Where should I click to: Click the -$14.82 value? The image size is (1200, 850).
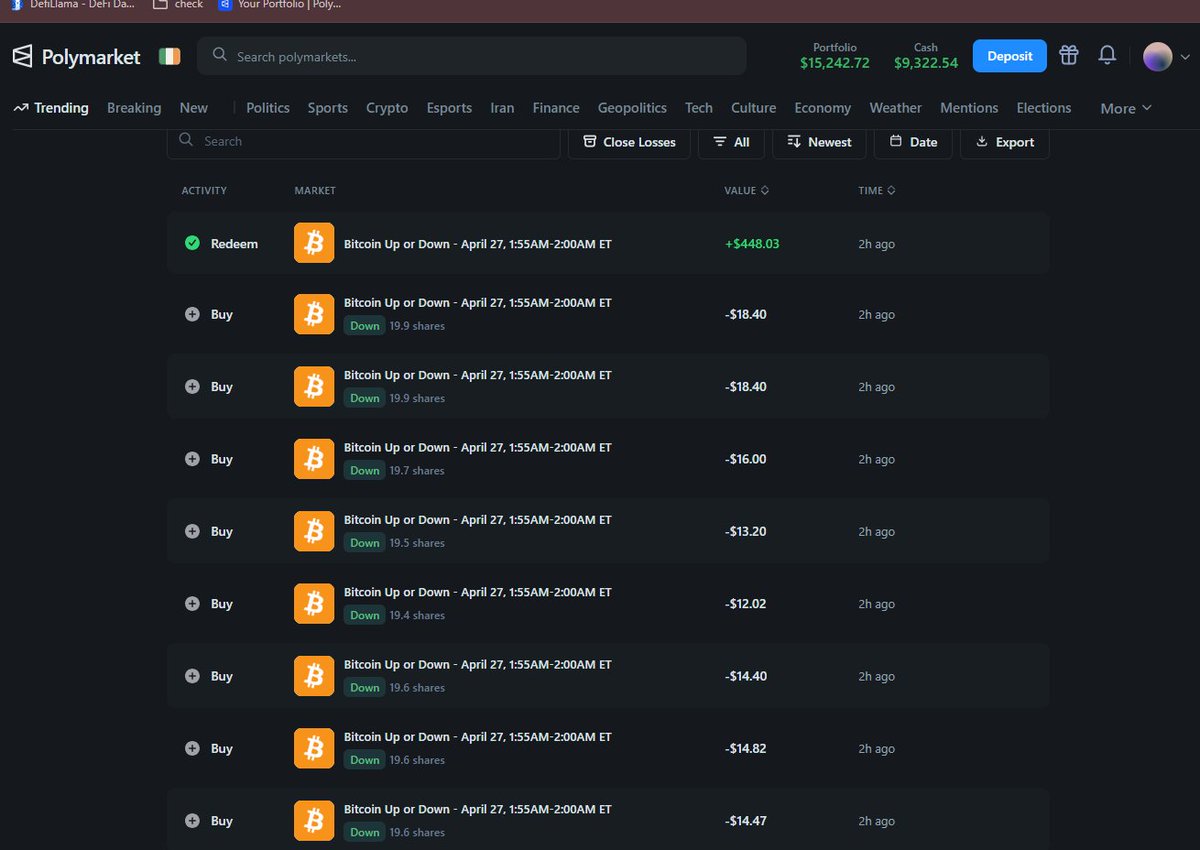tap(745, 748)
